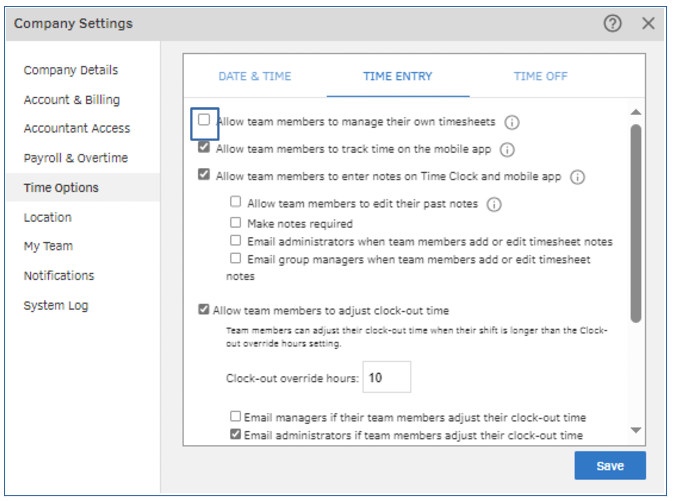673x501 pixels.
Task: Close the Company Settings dialog
Action: click(x=648, y=23)
